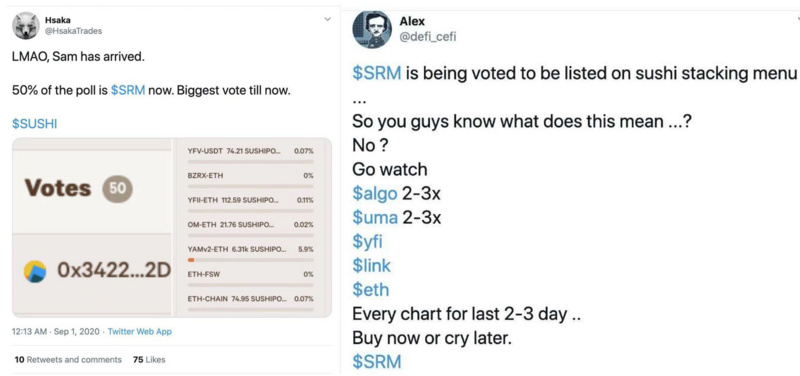Click the 12:13 AM Sep 1 timestamp

click(56, 332)
